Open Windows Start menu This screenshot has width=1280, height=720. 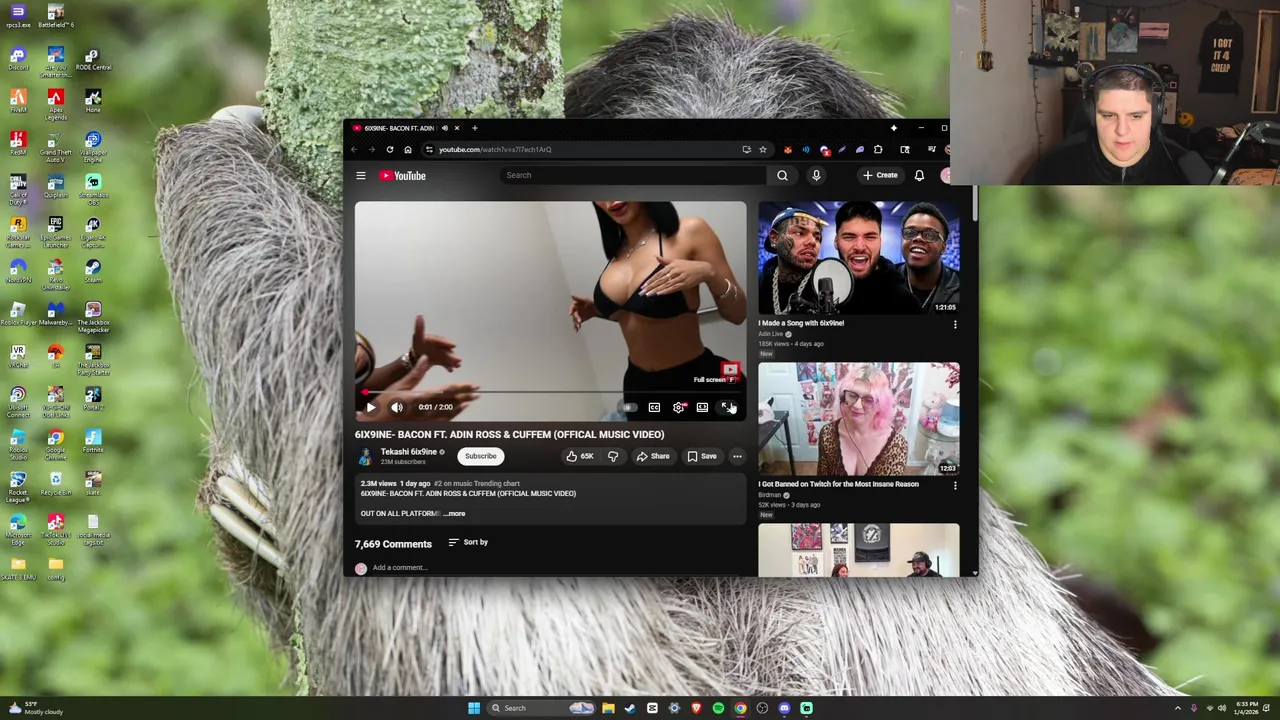click(x=474, y=708)
